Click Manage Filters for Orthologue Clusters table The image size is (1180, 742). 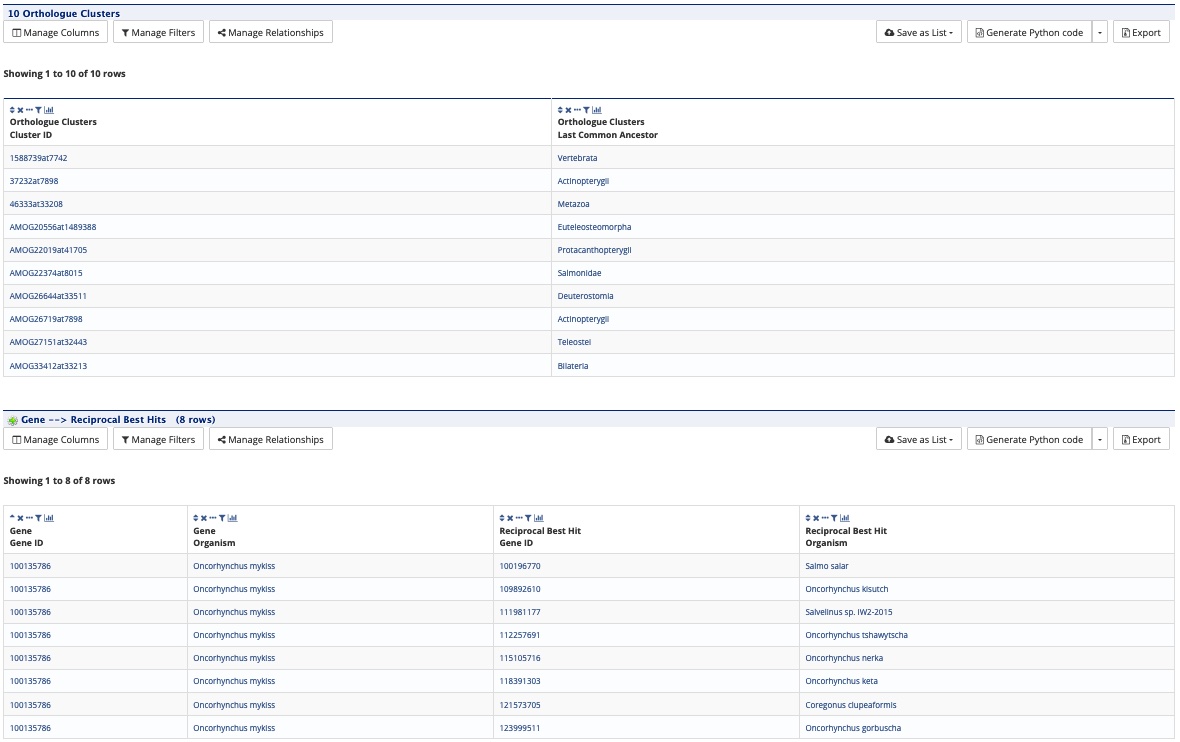click(x=158, y=32)
